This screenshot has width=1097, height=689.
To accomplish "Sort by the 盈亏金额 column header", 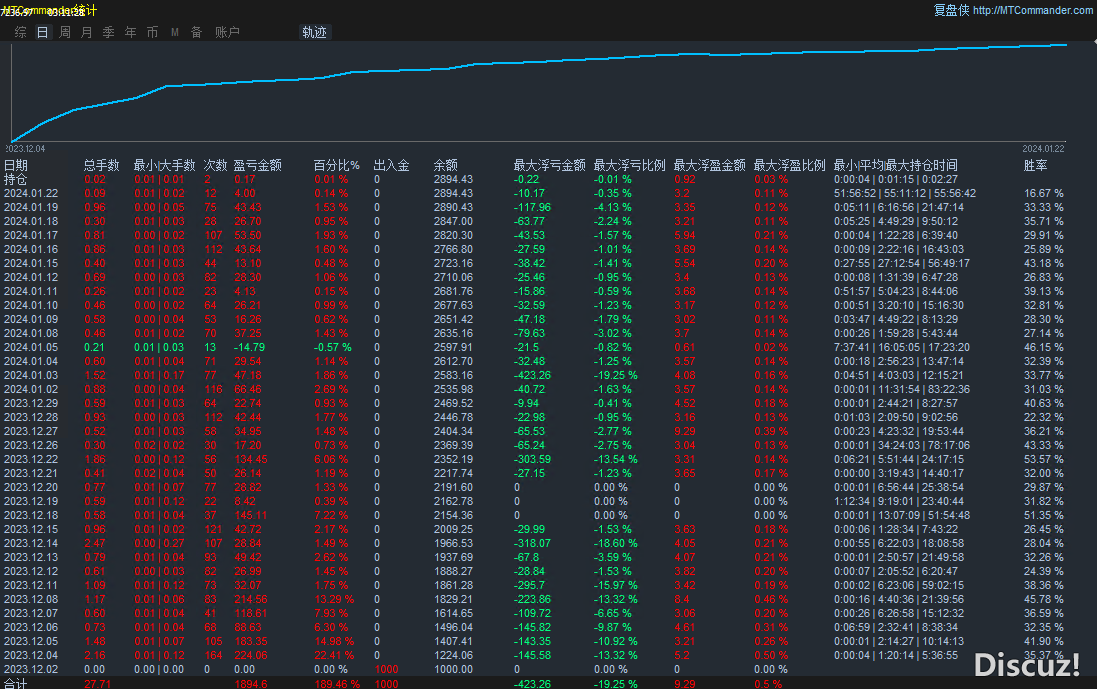I will 257,165.
